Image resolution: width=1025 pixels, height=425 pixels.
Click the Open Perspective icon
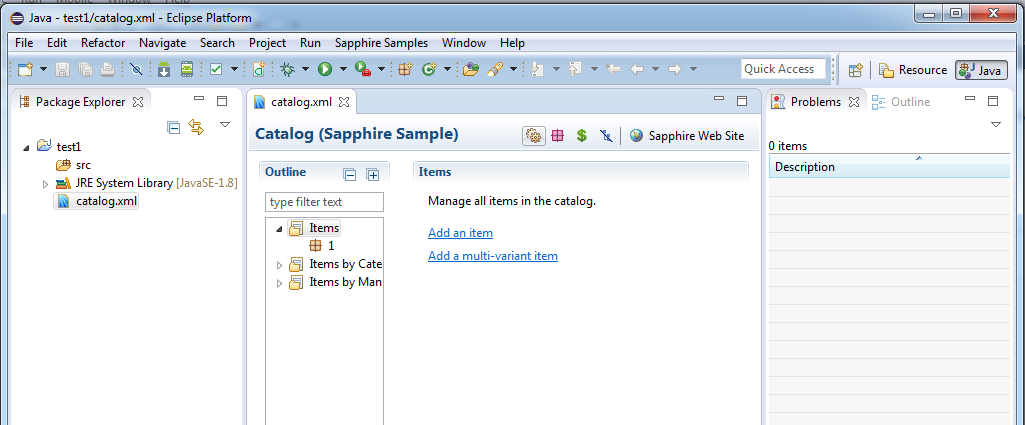tap(855, 70)
